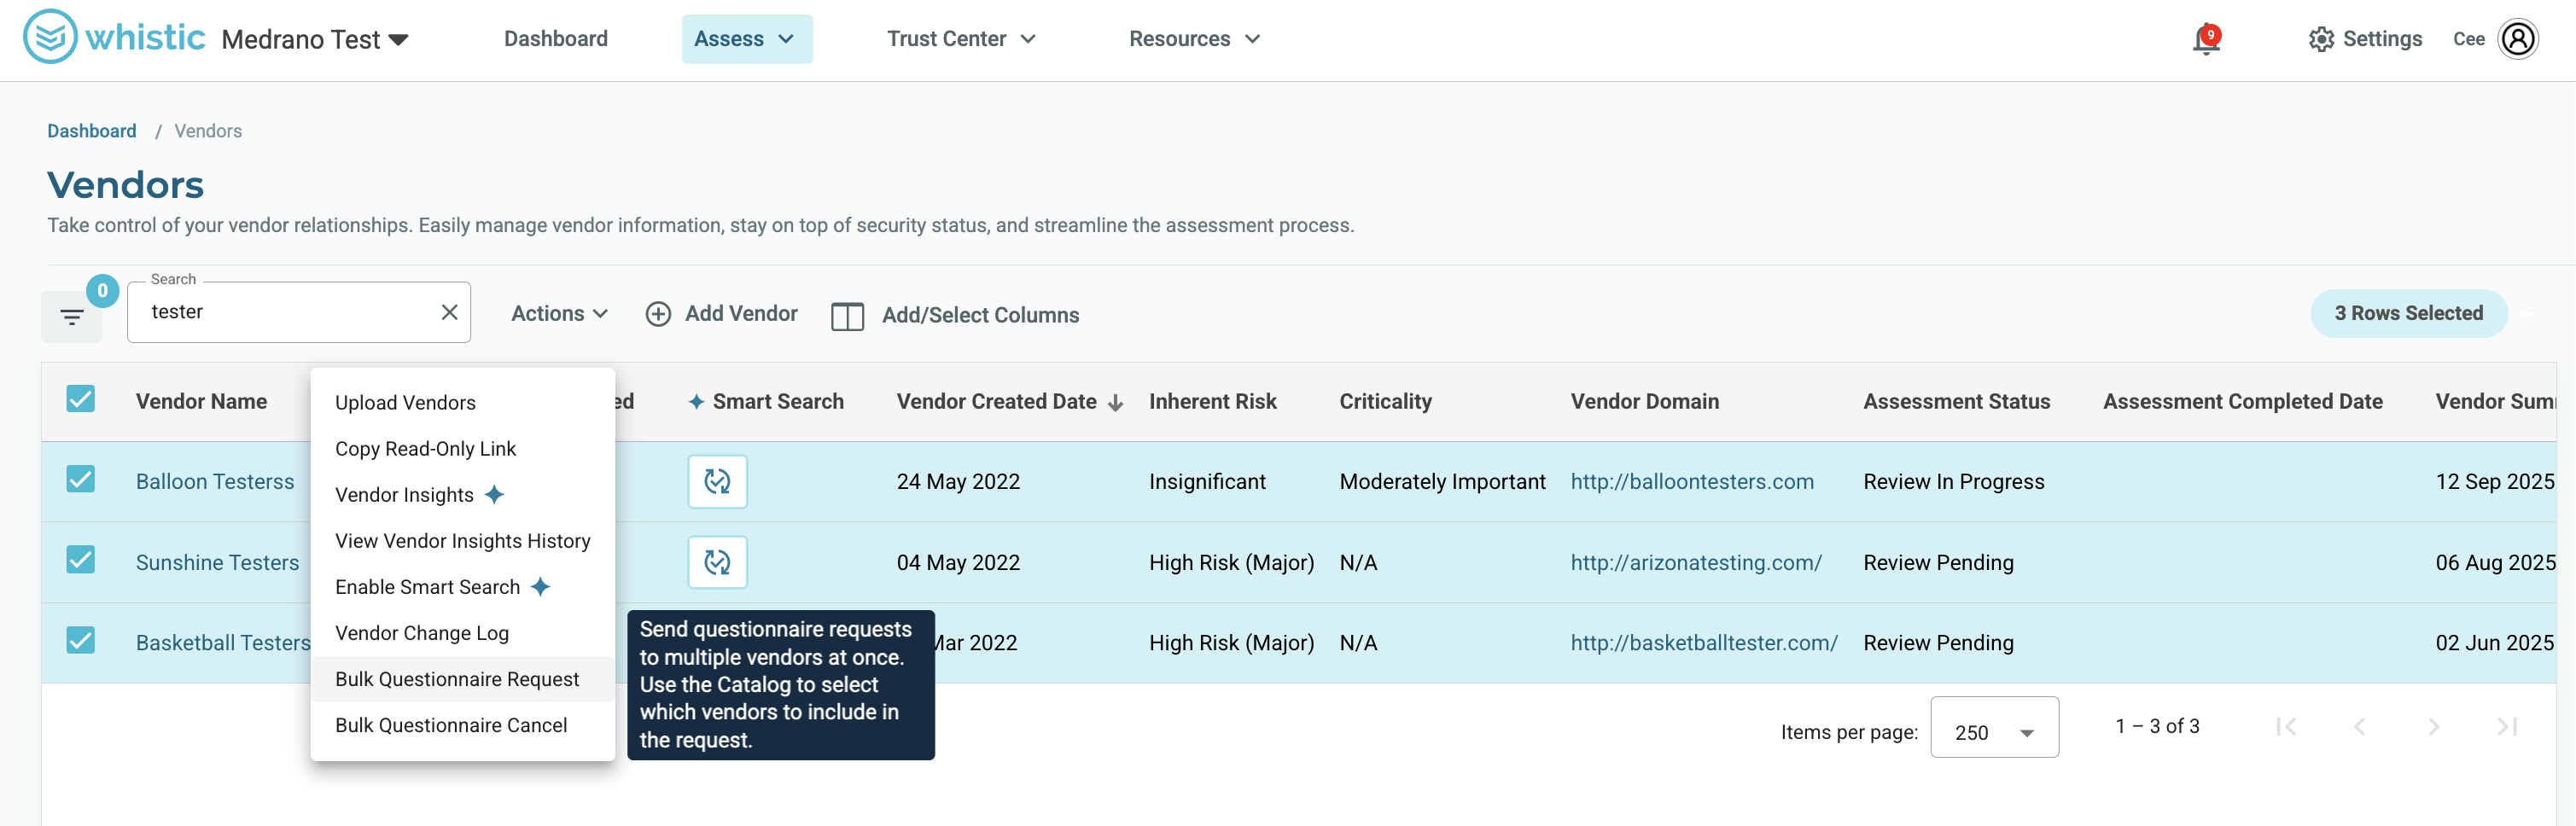The width and height of the screenshot is (2576, 826).
Task: Uncheck the Sunshine Testers row checkbox
Action: (x=81, y=559)
